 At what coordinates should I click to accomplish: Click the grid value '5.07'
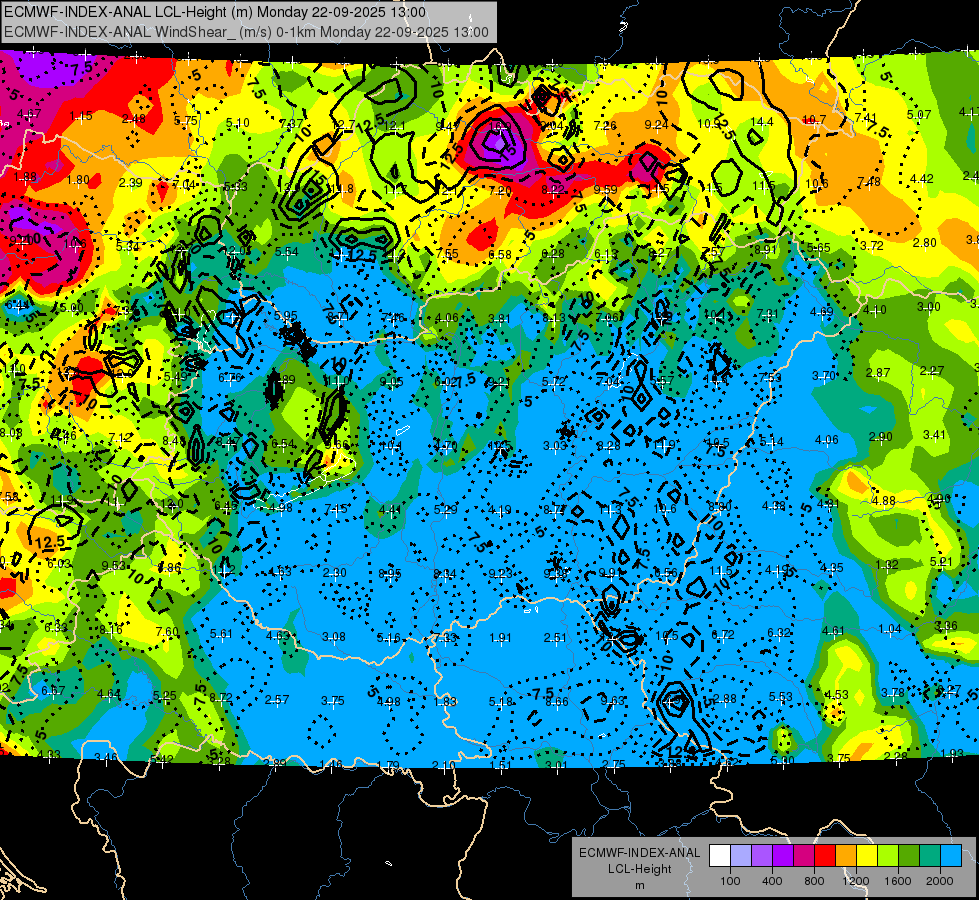click(x=919, y=114)
